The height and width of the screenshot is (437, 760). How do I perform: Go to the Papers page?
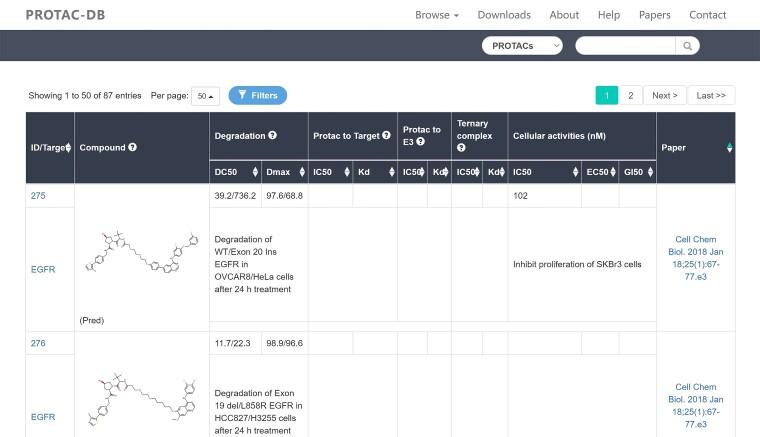tap(655, 15)
